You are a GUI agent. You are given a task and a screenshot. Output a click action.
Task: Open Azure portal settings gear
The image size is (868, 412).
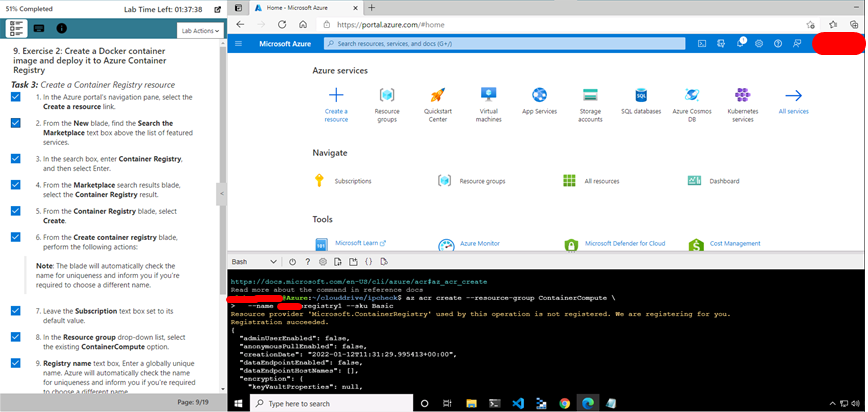click(759, 43)
